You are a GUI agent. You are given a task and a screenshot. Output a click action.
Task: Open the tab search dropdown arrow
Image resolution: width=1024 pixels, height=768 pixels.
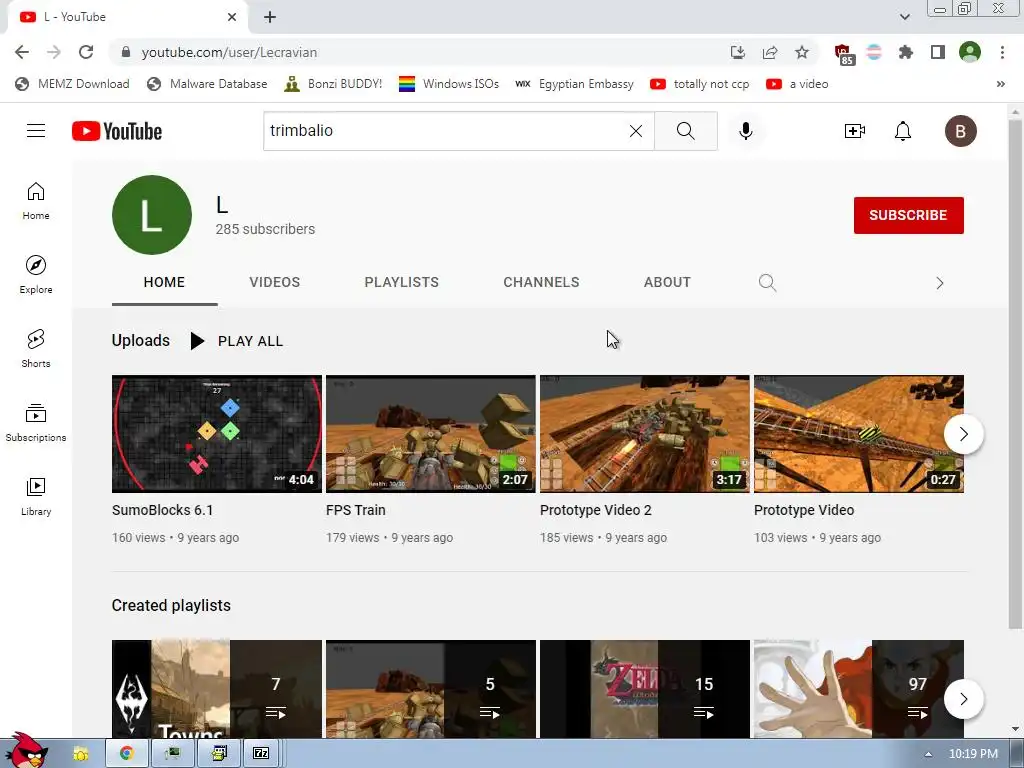tap(904, 17)
